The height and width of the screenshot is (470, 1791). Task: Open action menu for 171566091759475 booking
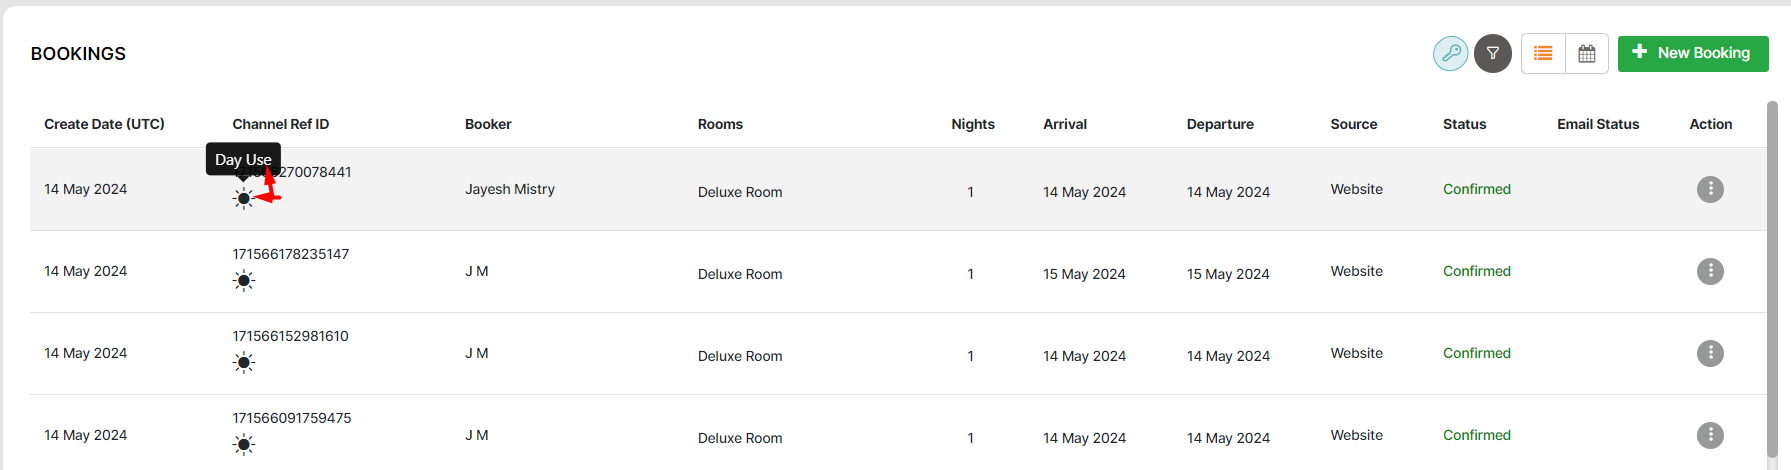pos(1710,435)
